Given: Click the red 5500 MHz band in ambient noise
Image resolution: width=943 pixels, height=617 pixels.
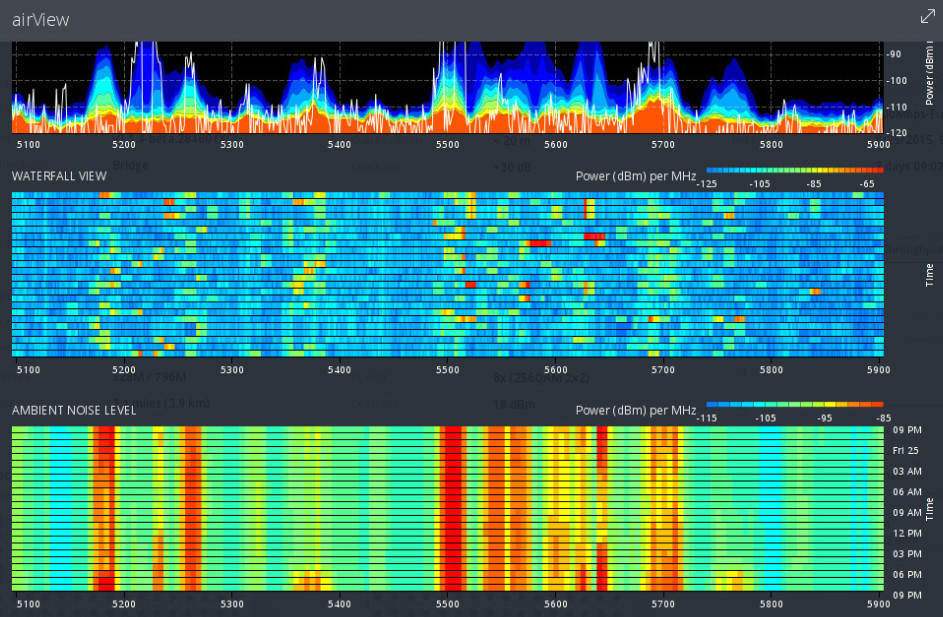Looking at the screenshot, I should (452, 505).
